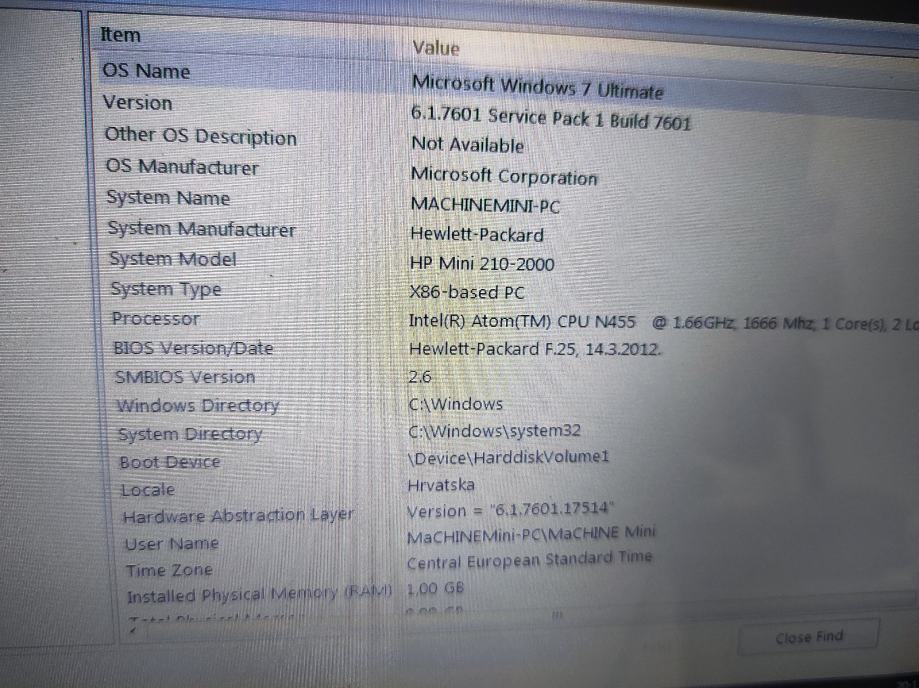
Task: Select the System Model row label
Action: [x=173, y=259]
